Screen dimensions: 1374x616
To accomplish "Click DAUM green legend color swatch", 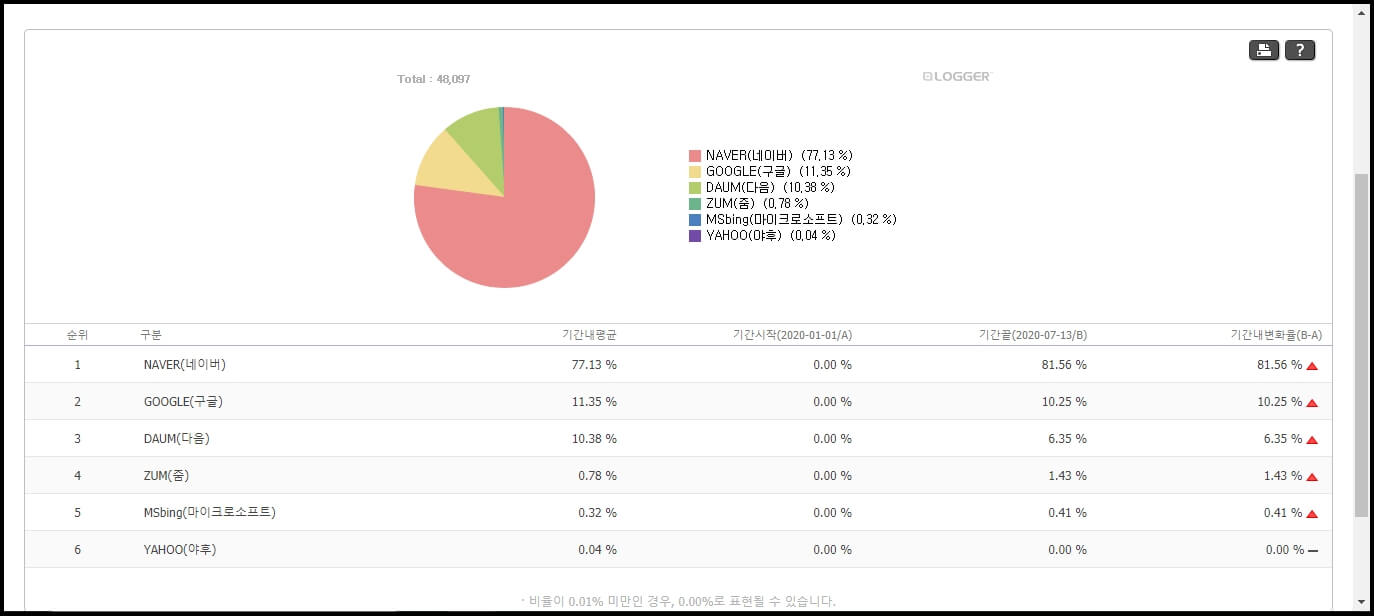I will click(x=695, y=188).
